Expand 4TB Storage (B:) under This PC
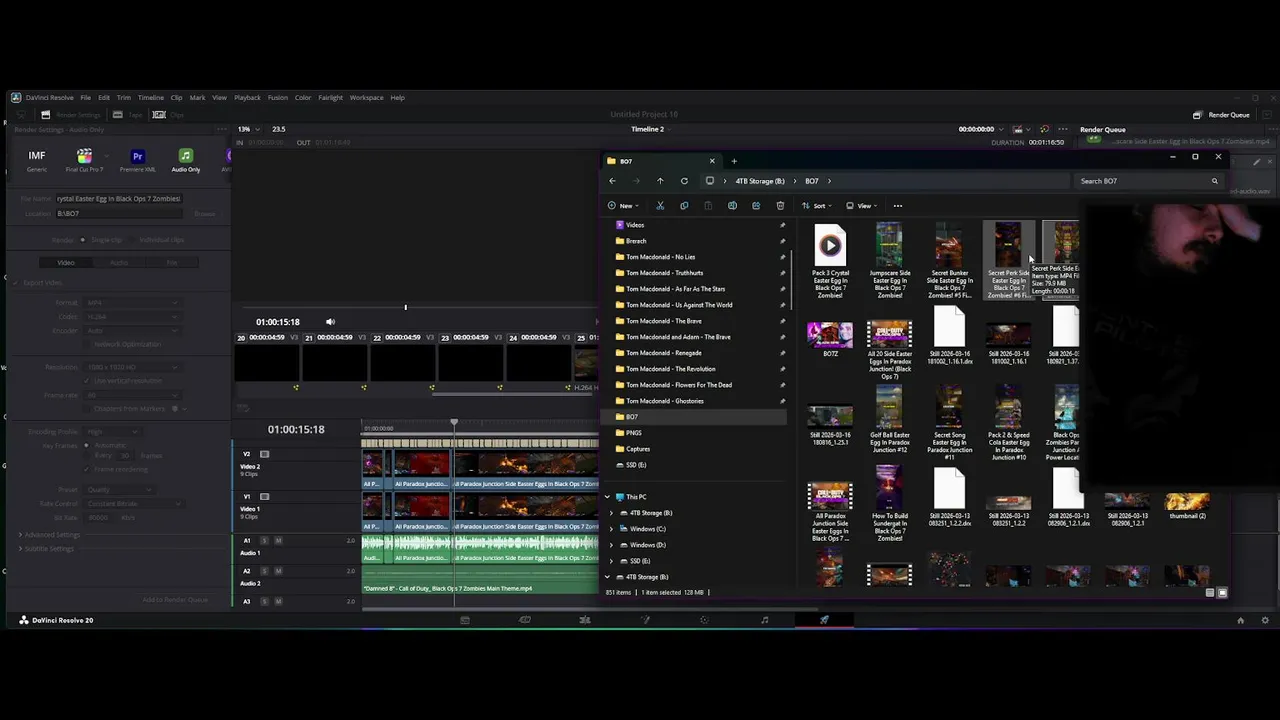This screenshot has width=1280, height=720. 612,513
